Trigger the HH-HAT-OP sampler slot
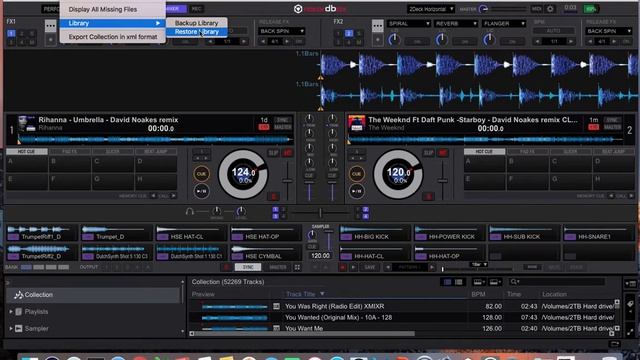 tap(449, 253)
